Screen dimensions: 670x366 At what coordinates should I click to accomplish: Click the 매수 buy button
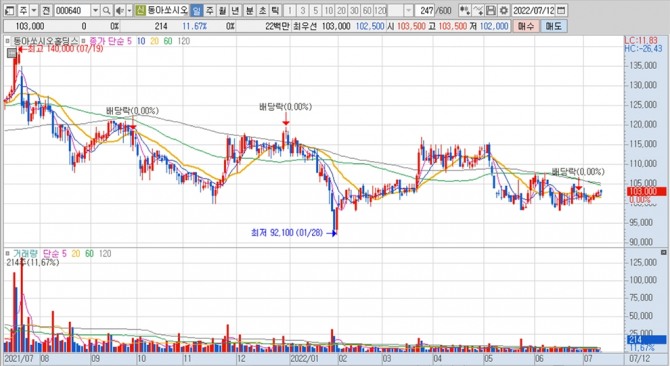pyautogui.click(x=526, y=26)
